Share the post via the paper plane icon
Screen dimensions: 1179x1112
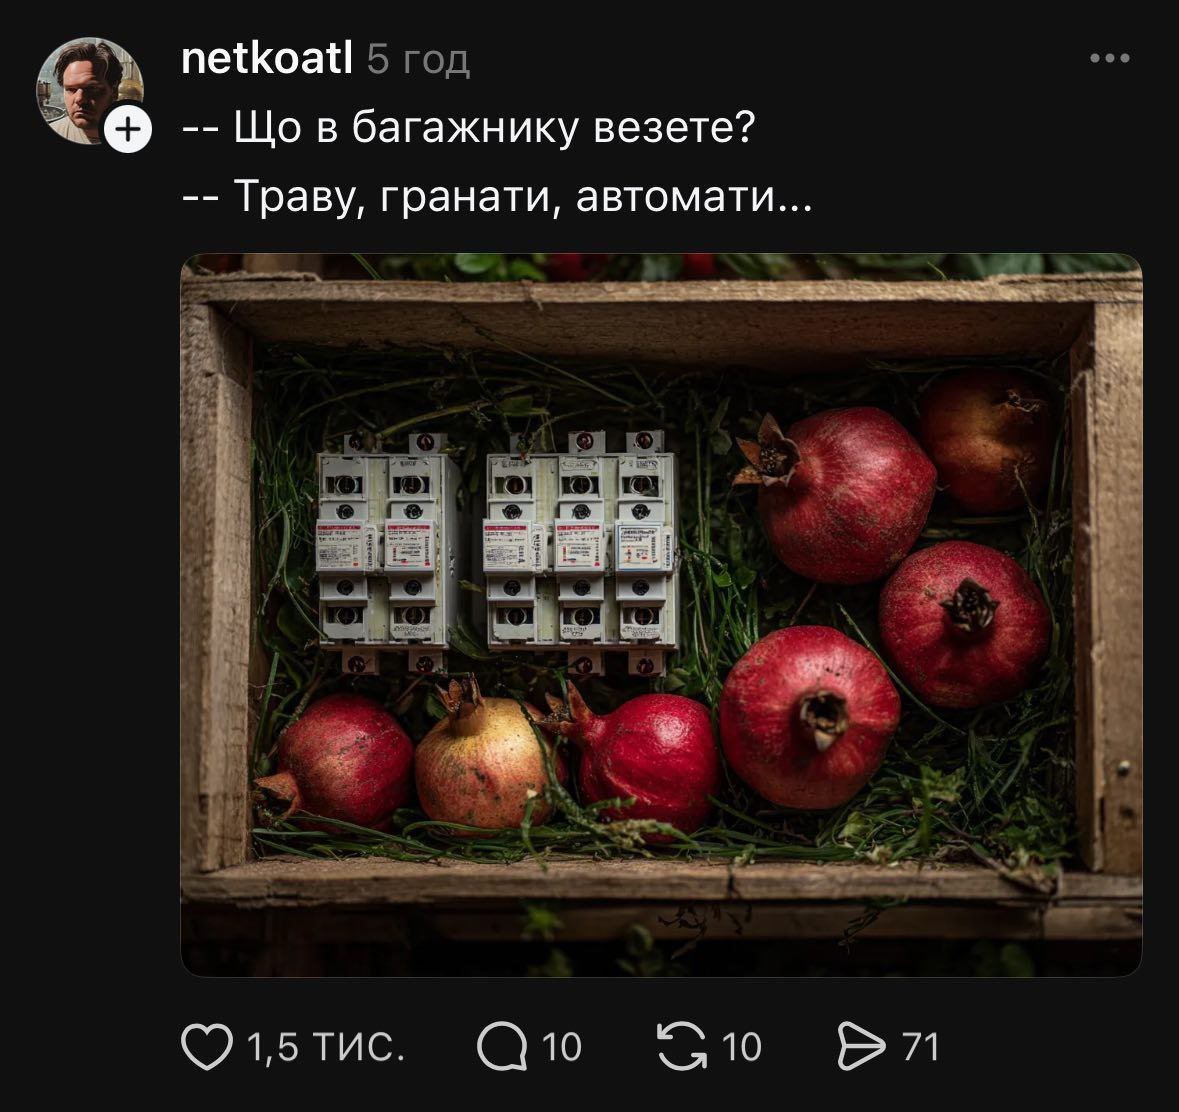[862, 1047]
